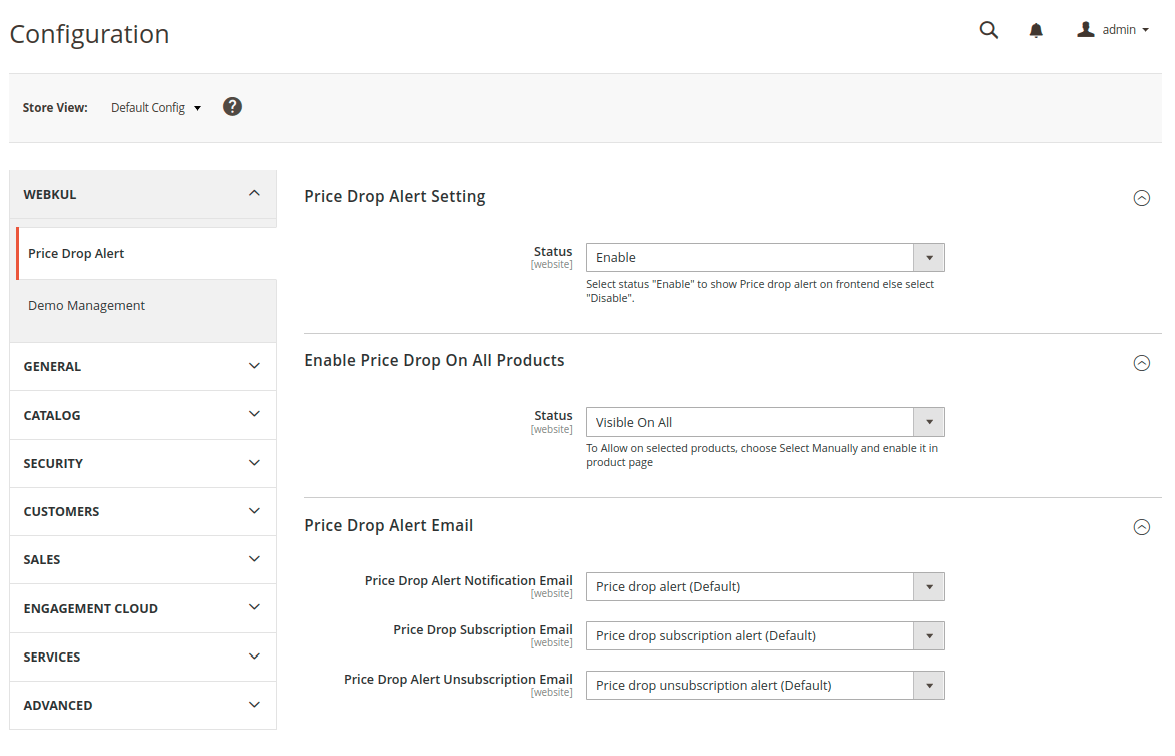This screenshot has height=756, width=1175.
Task: Click the Store View help question mark
Action: tap(232, 106)
